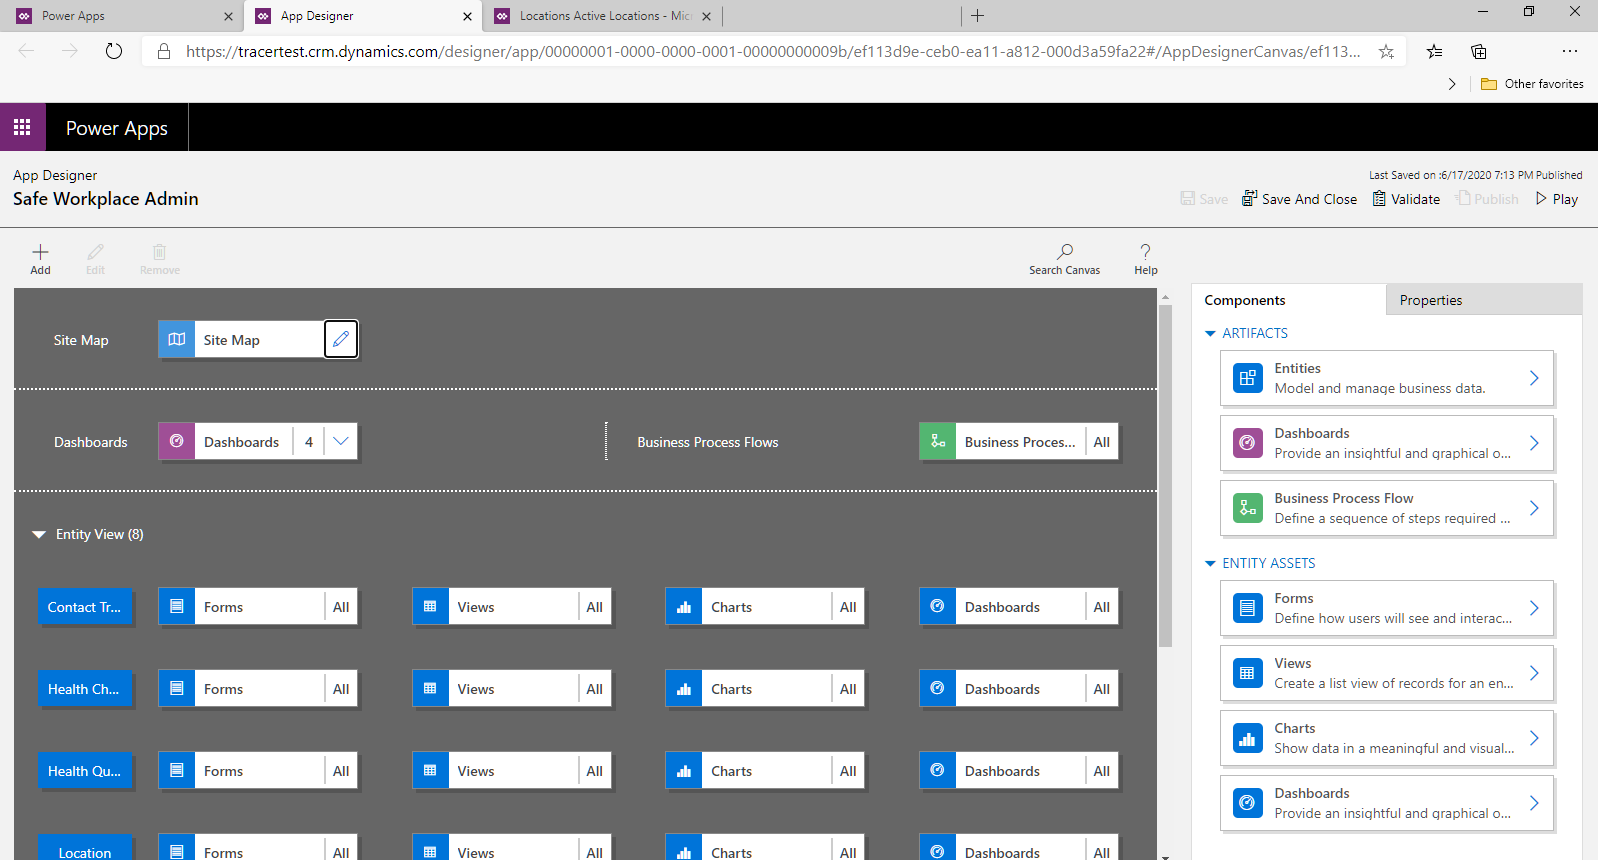Close the App Designer browser tab
Viewport: 1598px width, 860px height.
tap(467, 16)
